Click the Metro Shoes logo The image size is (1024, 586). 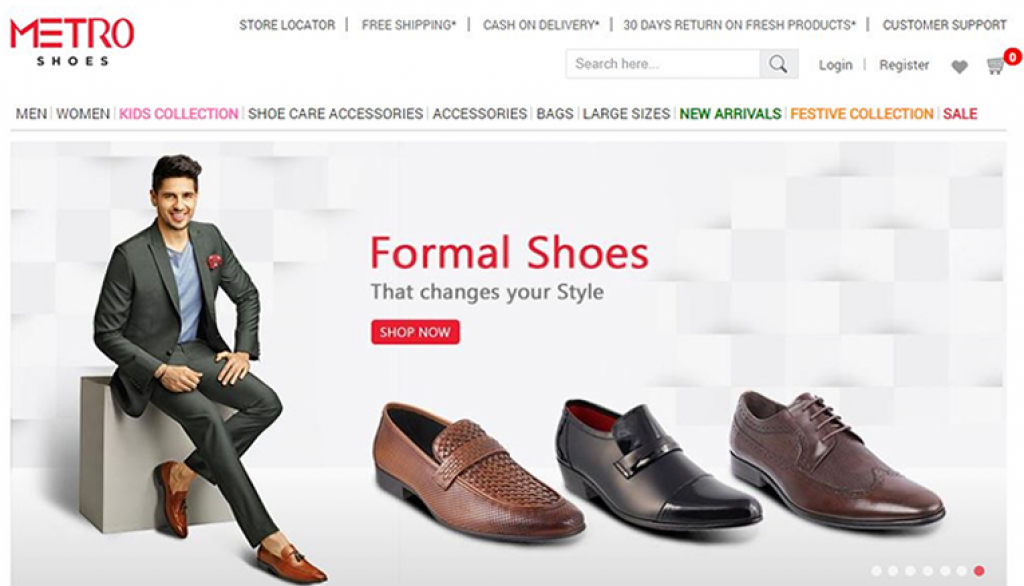[x=72, y=42]
